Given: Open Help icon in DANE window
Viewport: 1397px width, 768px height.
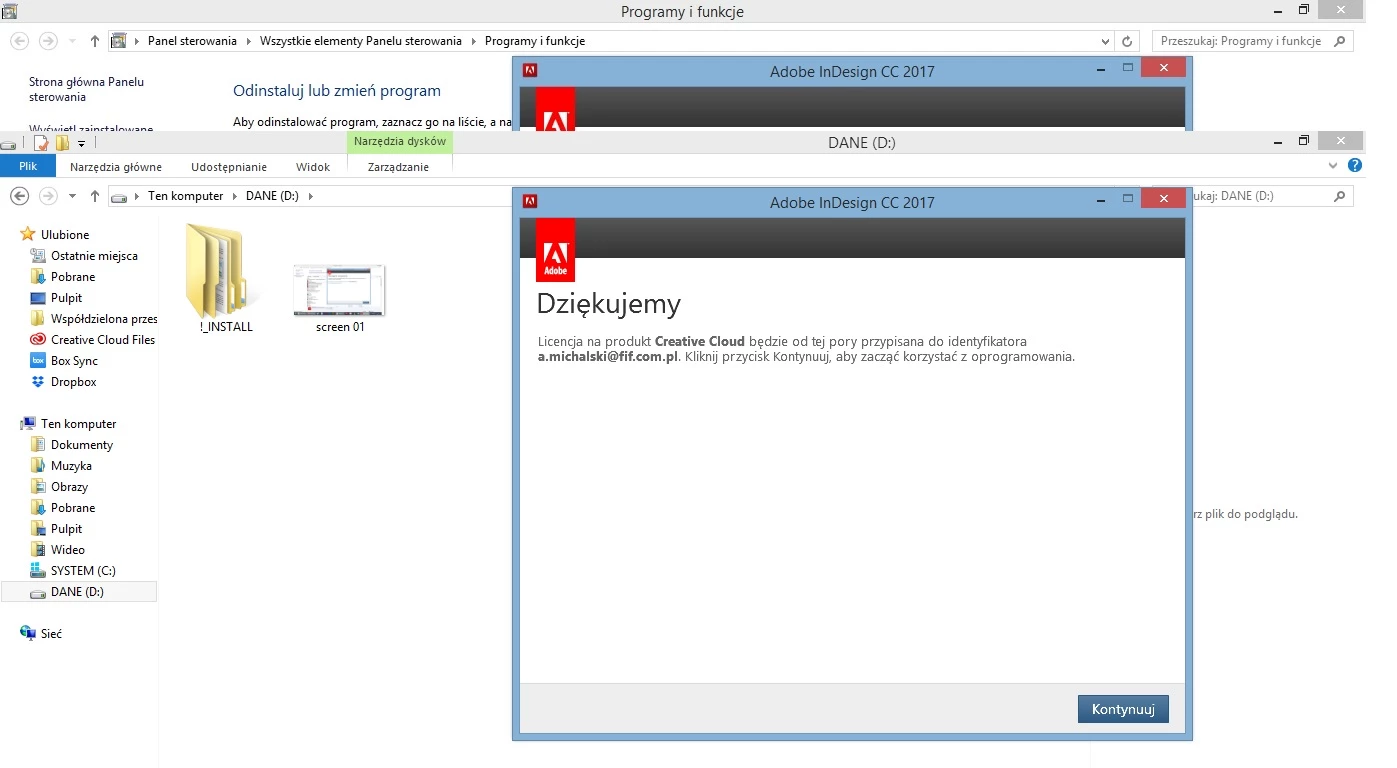Looking at the screenshot, I should point(1355,165).
